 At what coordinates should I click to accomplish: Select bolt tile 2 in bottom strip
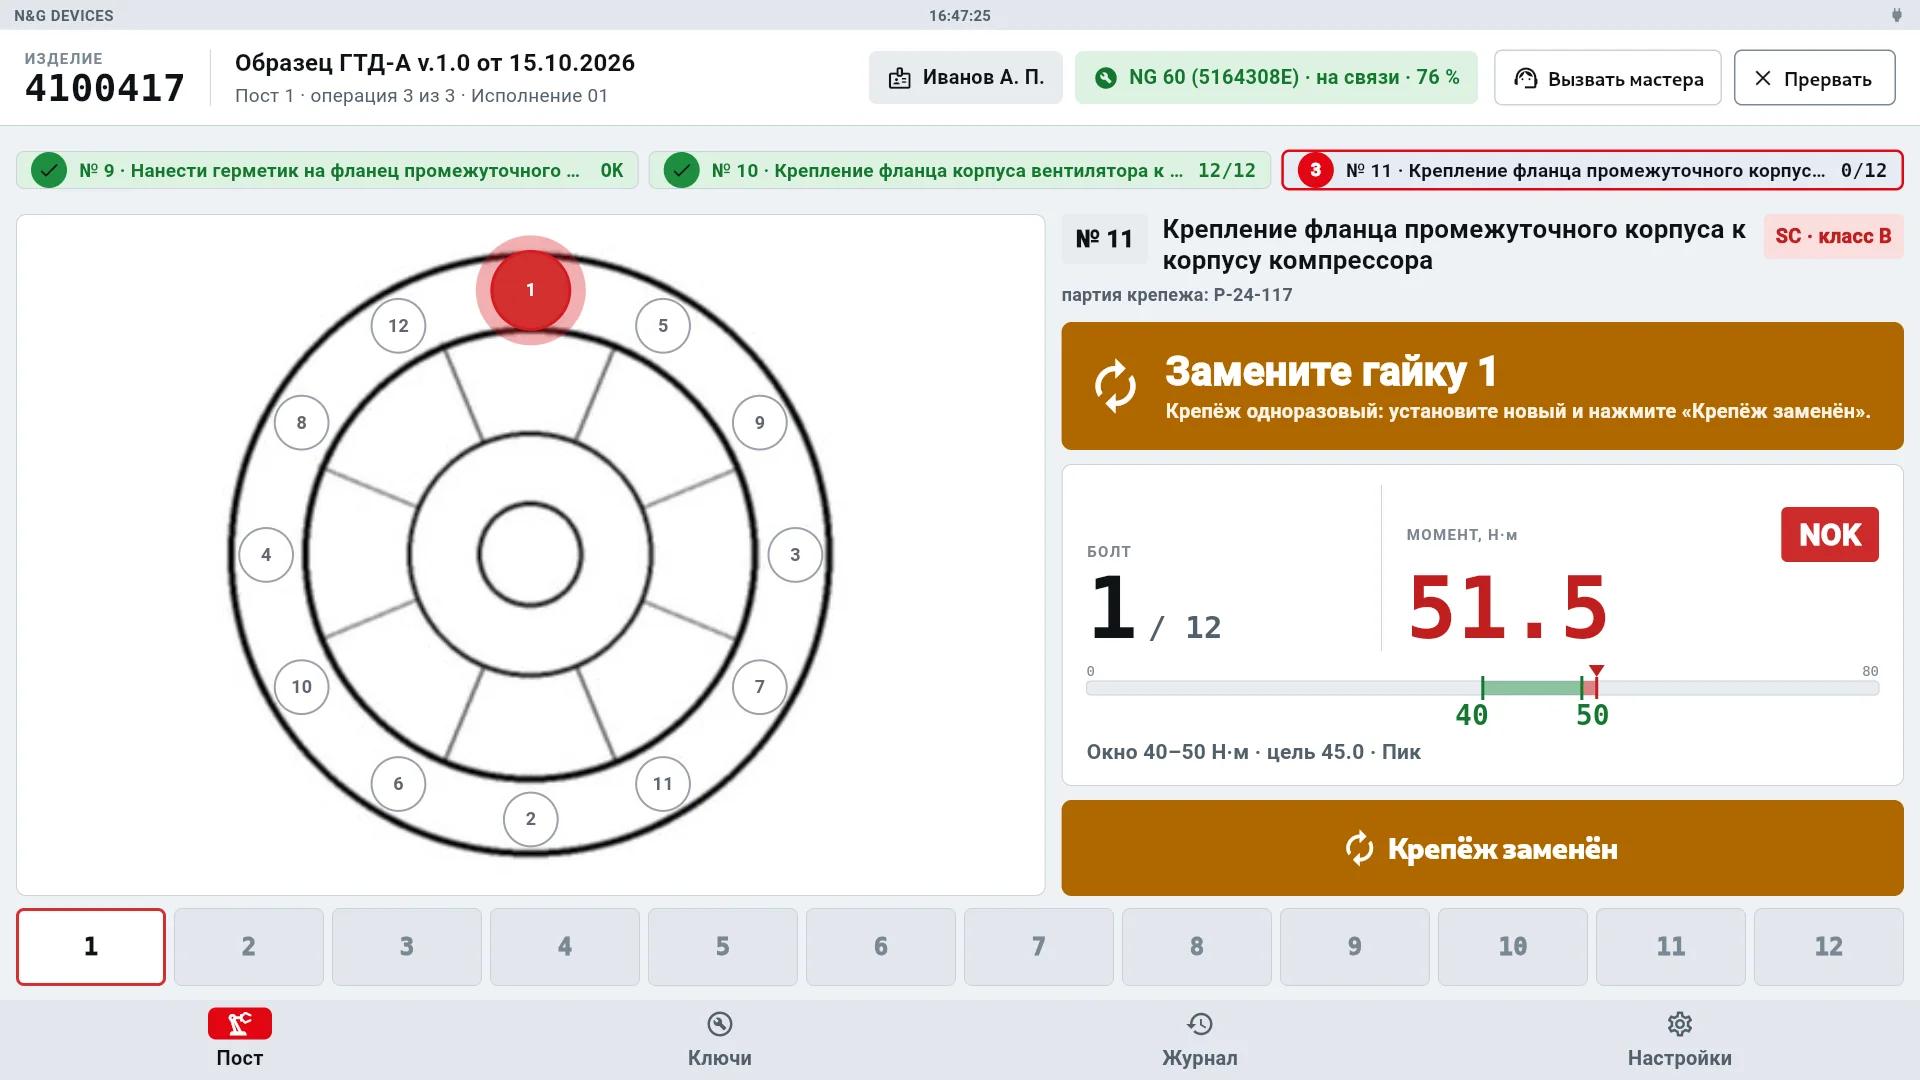coord(249,947)
